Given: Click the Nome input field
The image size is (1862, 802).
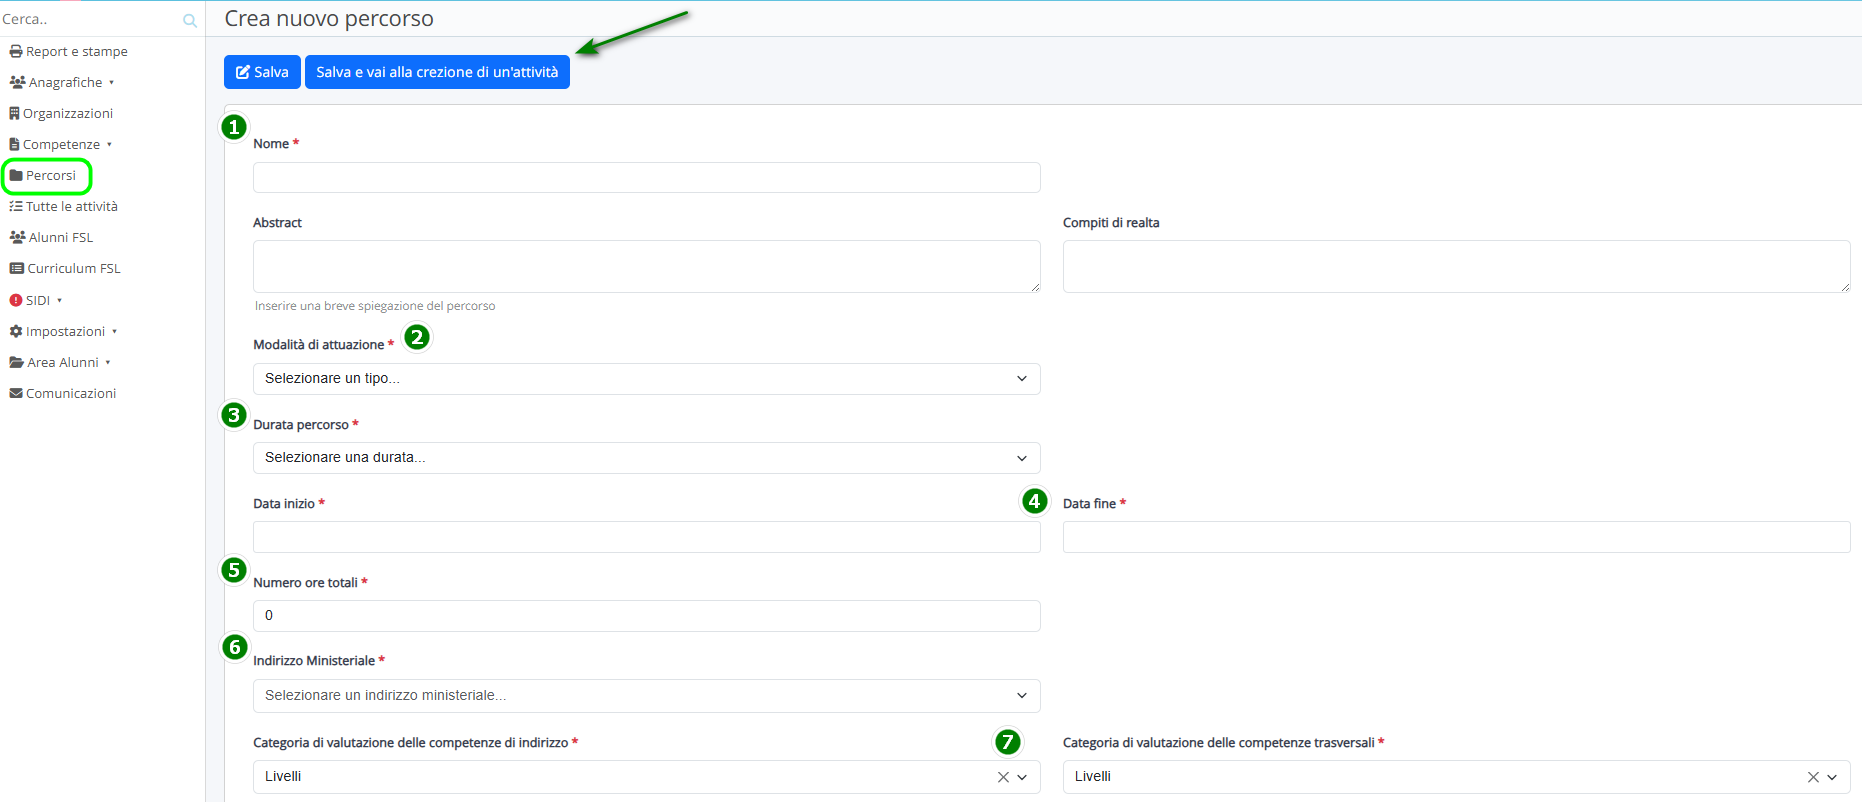Looking at the screenshot, I should click(x=646, y=177).
